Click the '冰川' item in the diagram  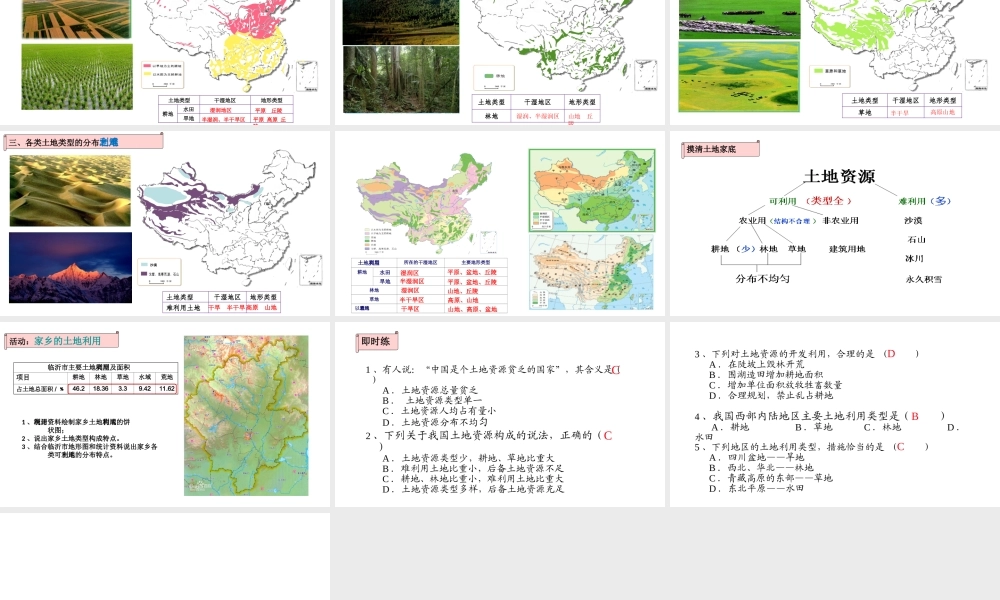pyautogui.click(x=914, y=258)
